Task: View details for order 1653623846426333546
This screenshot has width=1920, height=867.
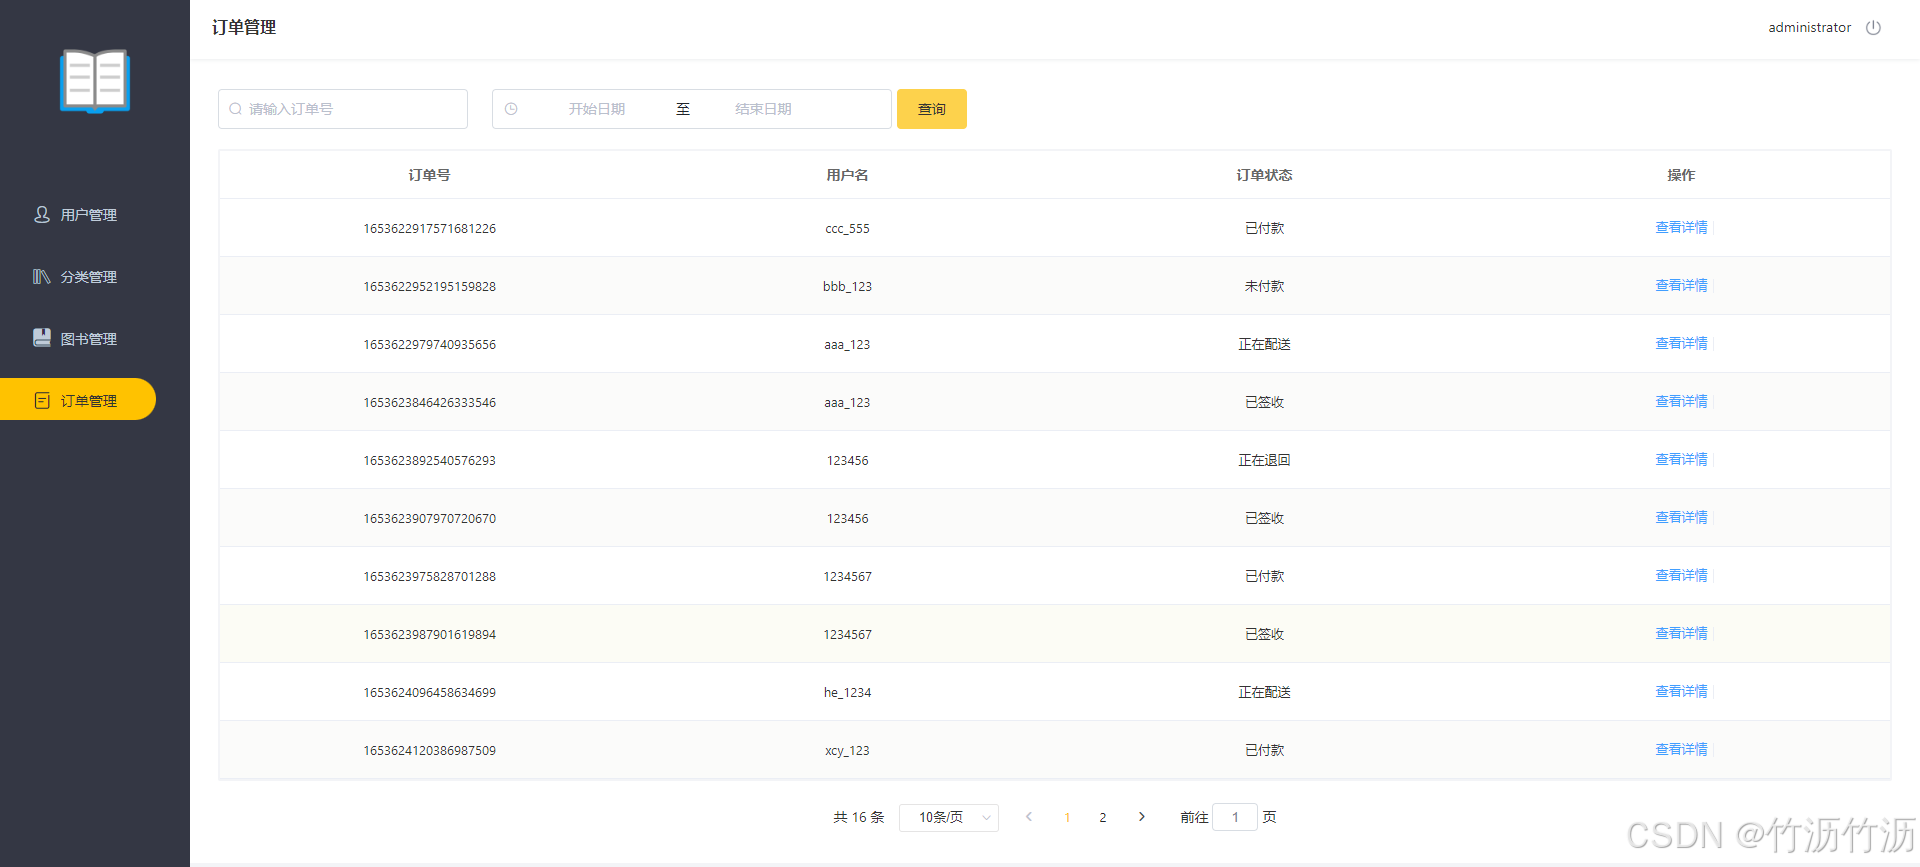Action: click(x=1681, y=402)
